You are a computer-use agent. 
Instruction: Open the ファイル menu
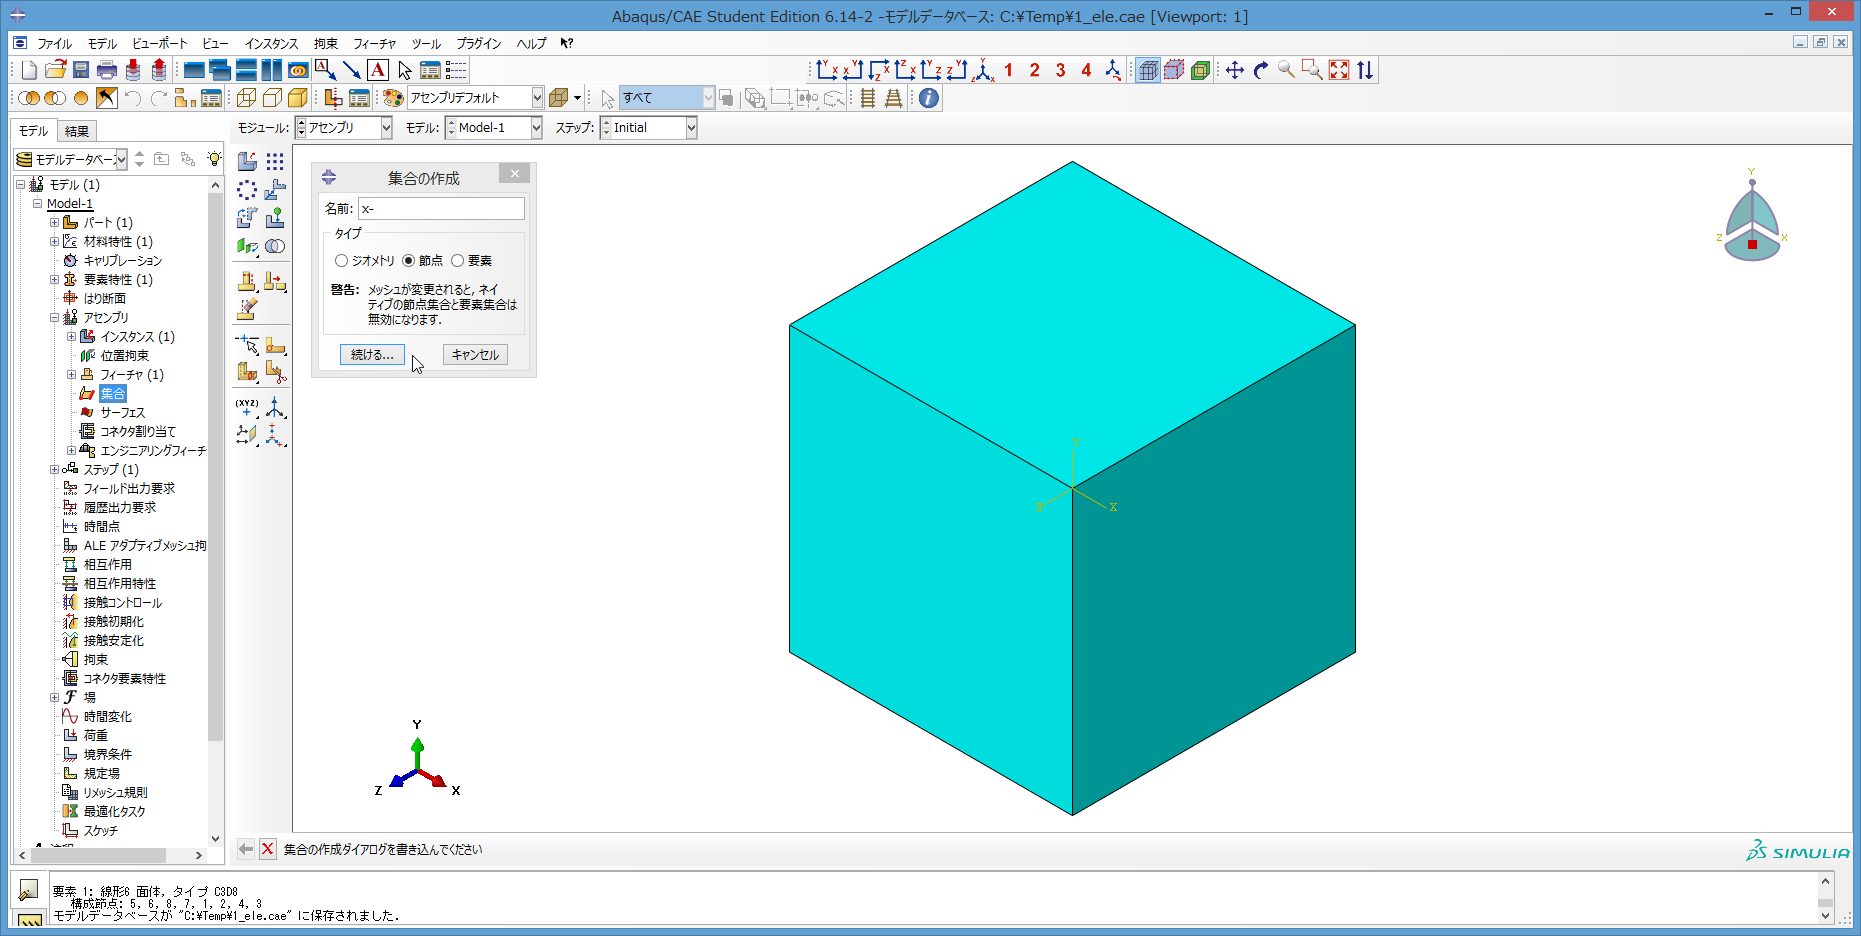(54, 44)
